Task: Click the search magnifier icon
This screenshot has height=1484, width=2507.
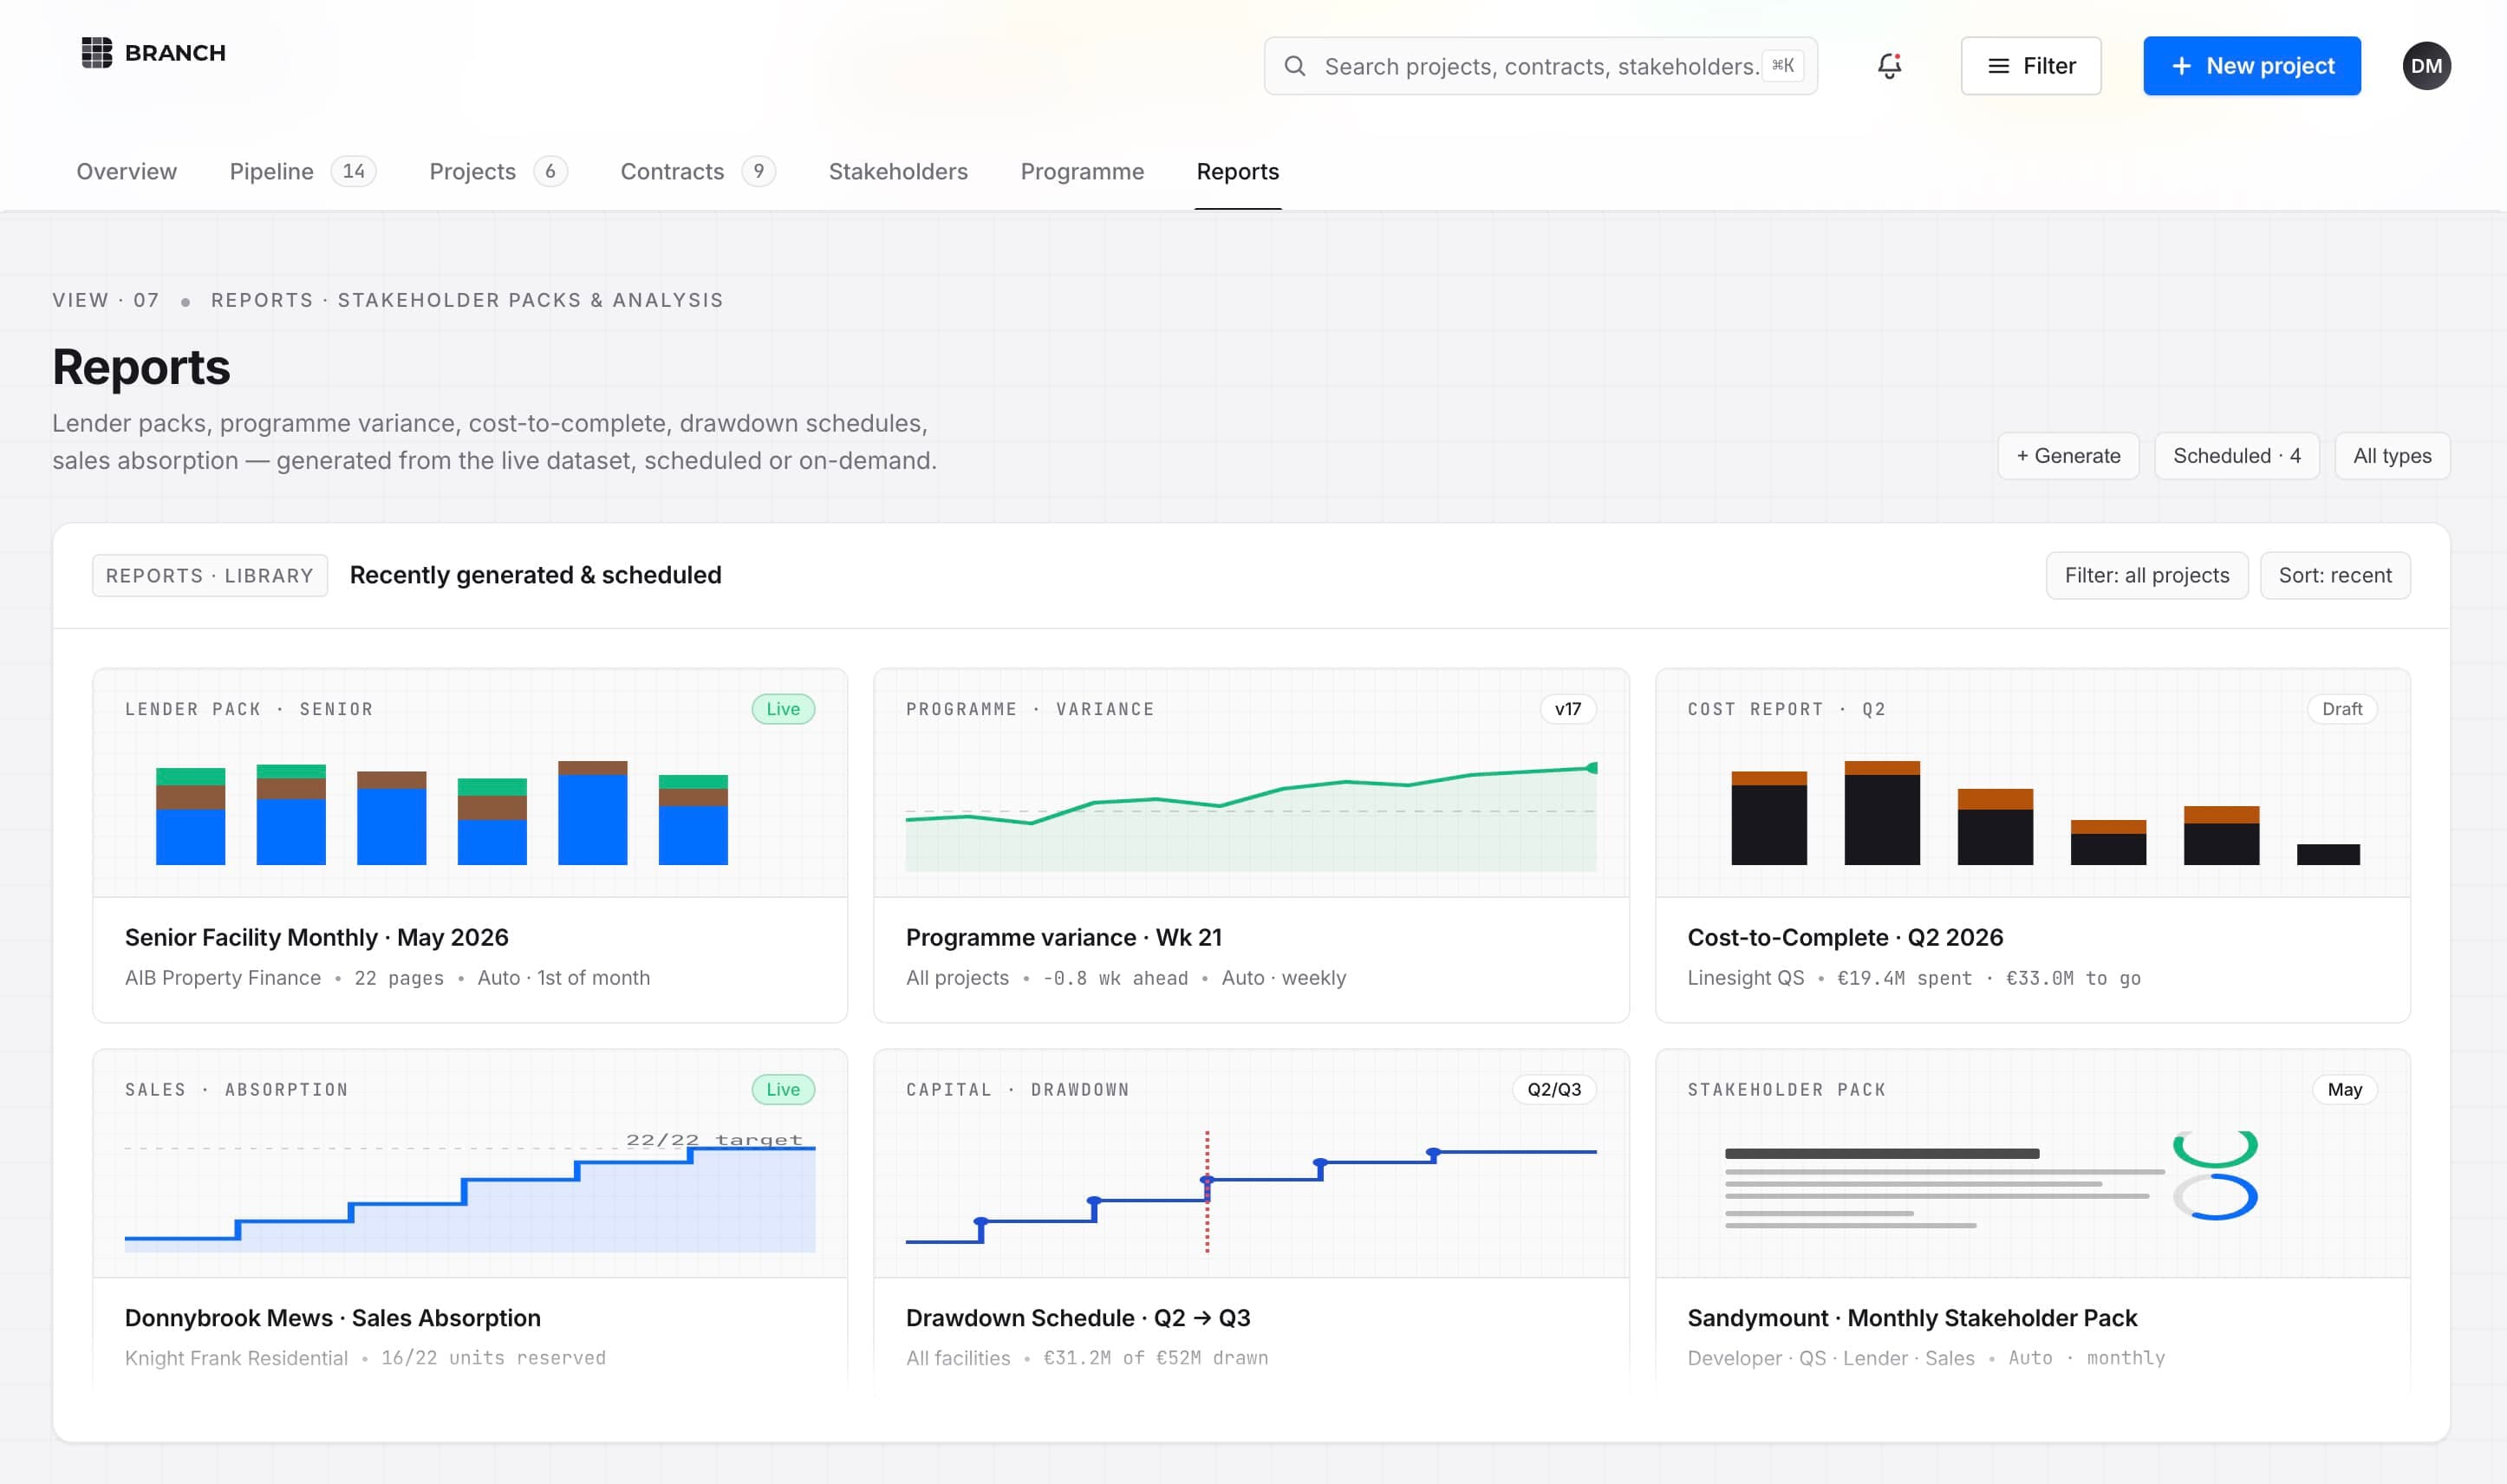Action: [x=1294, y=66]
